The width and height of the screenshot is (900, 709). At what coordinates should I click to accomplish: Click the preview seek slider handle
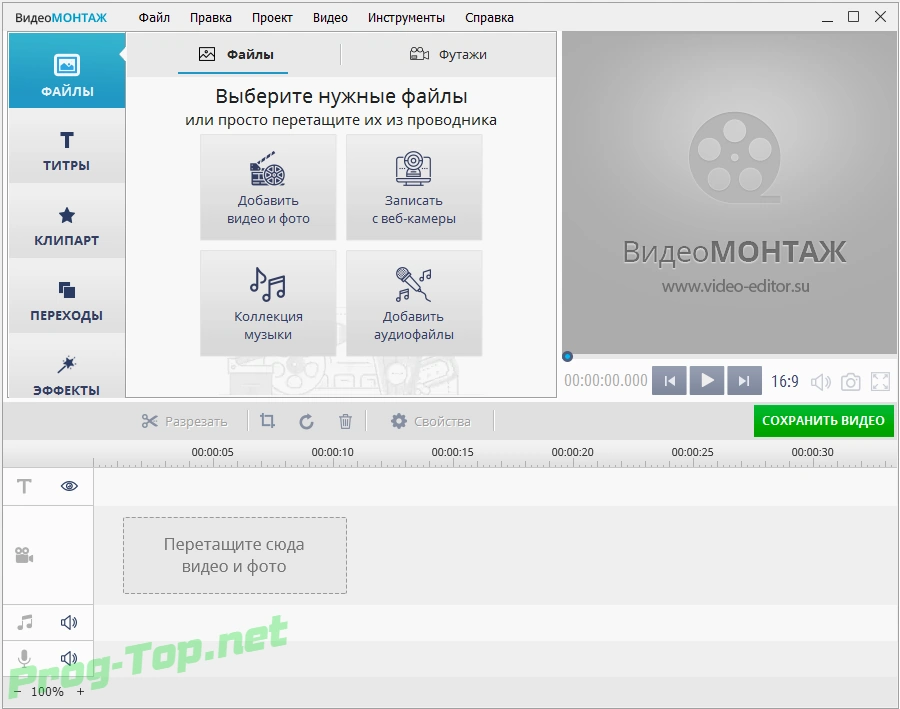[x=568, y=357]
